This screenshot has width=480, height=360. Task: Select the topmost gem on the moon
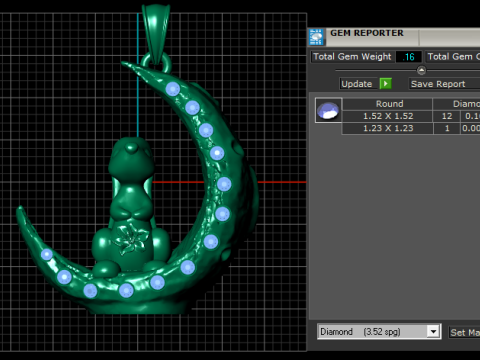pyautogui.click(x=173, y=89)
